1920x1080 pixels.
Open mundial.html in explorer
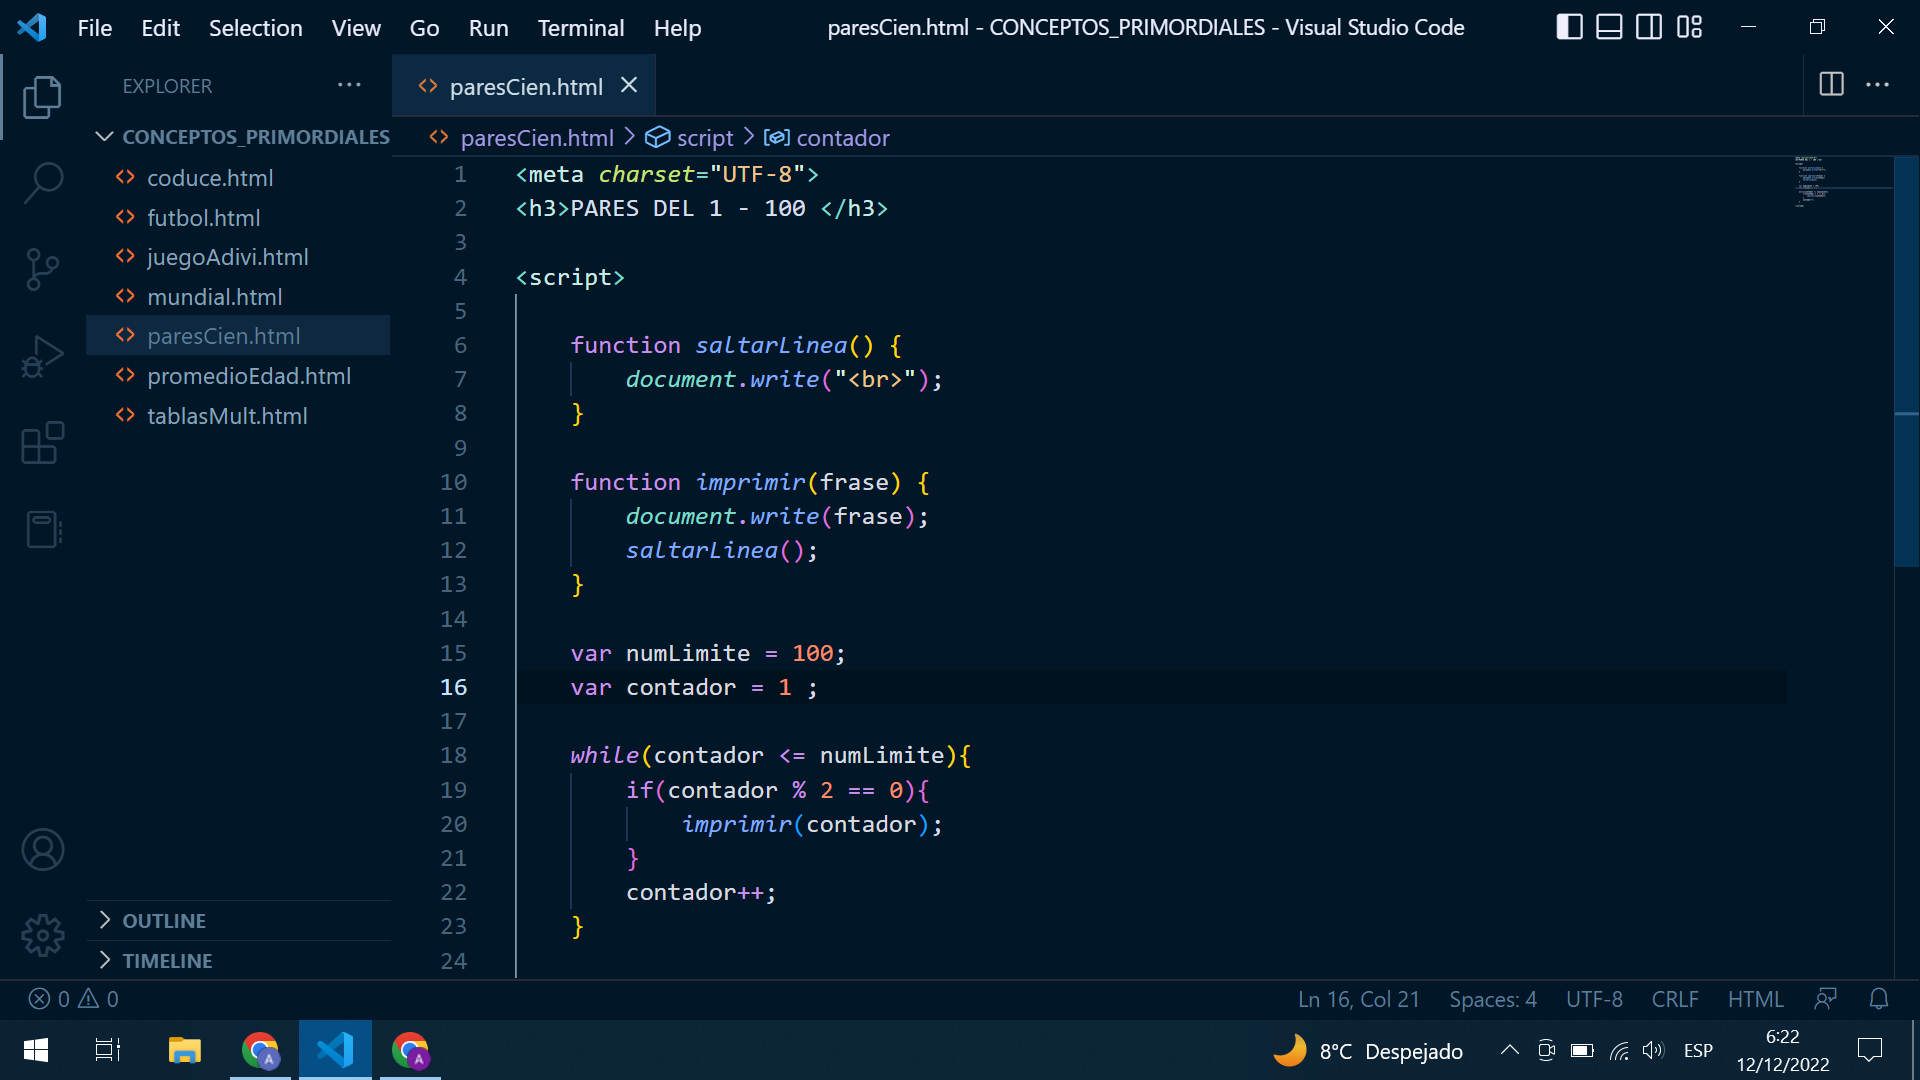(238, 297)
